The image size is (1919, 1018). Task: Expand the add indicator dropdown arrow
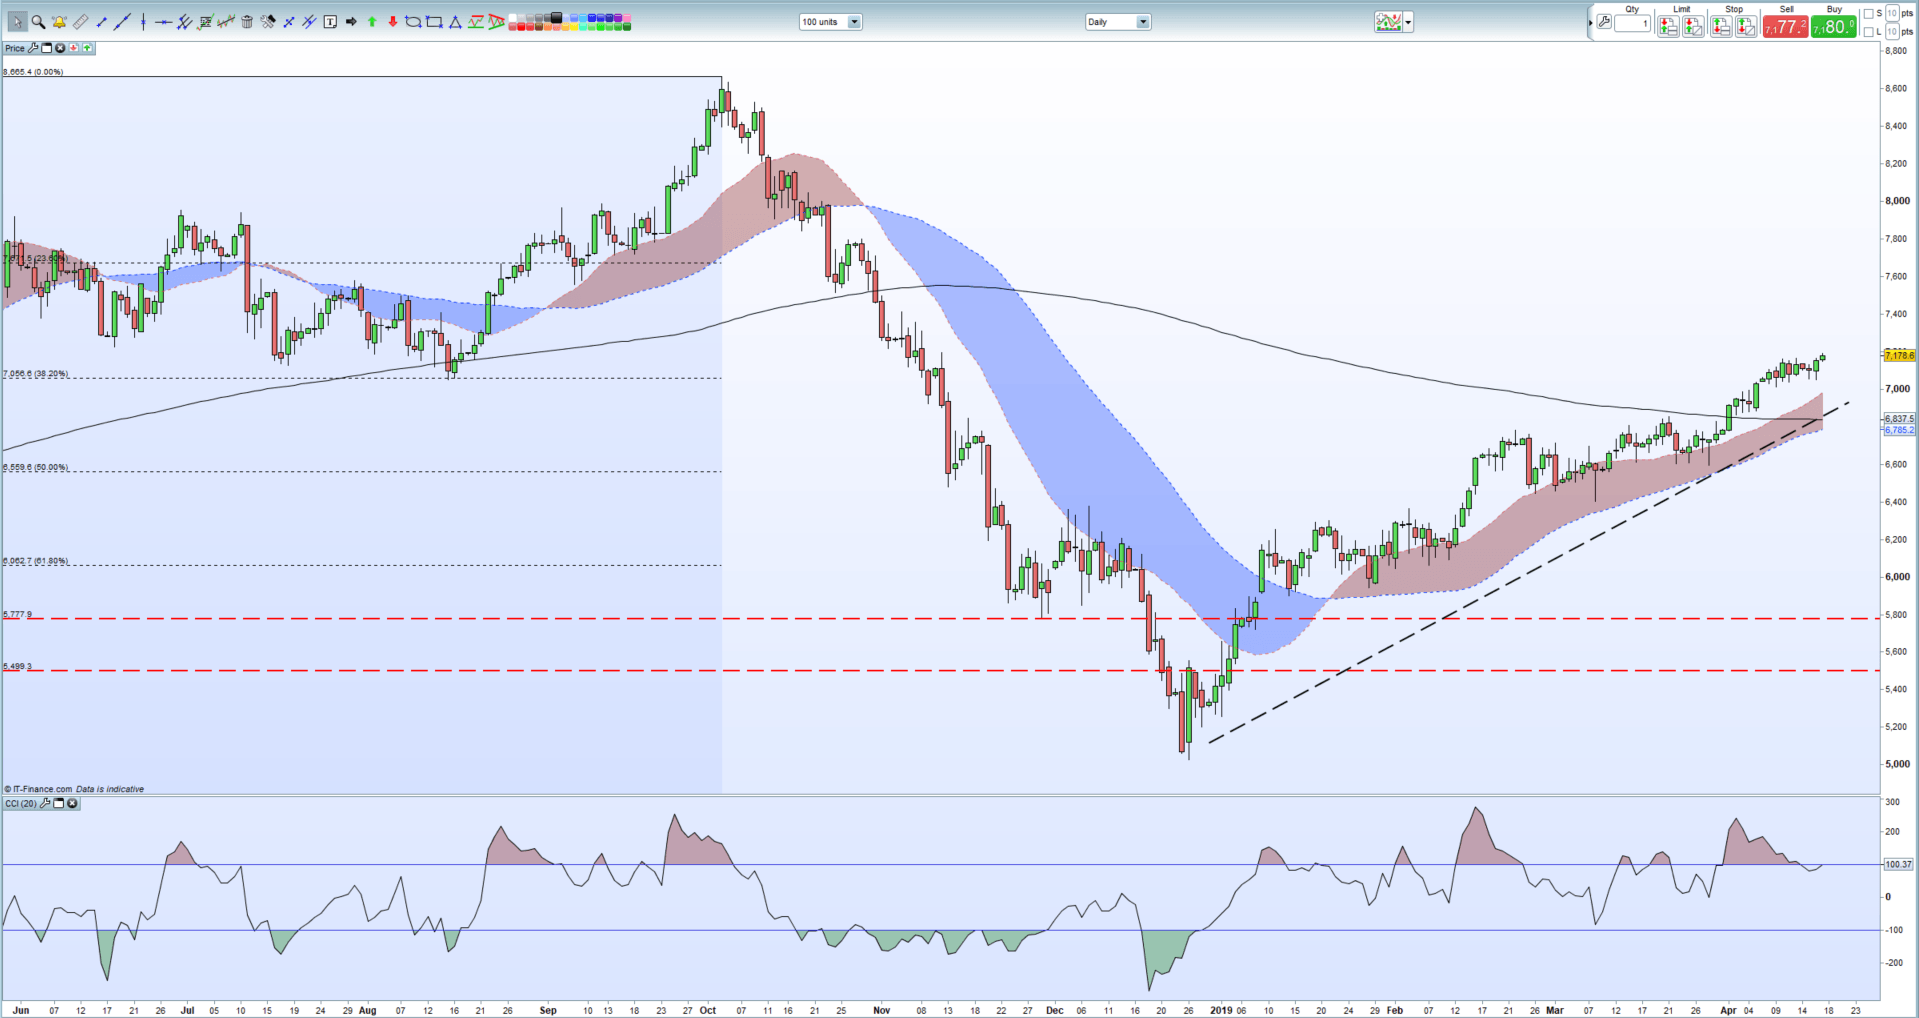pos(1408,22)
